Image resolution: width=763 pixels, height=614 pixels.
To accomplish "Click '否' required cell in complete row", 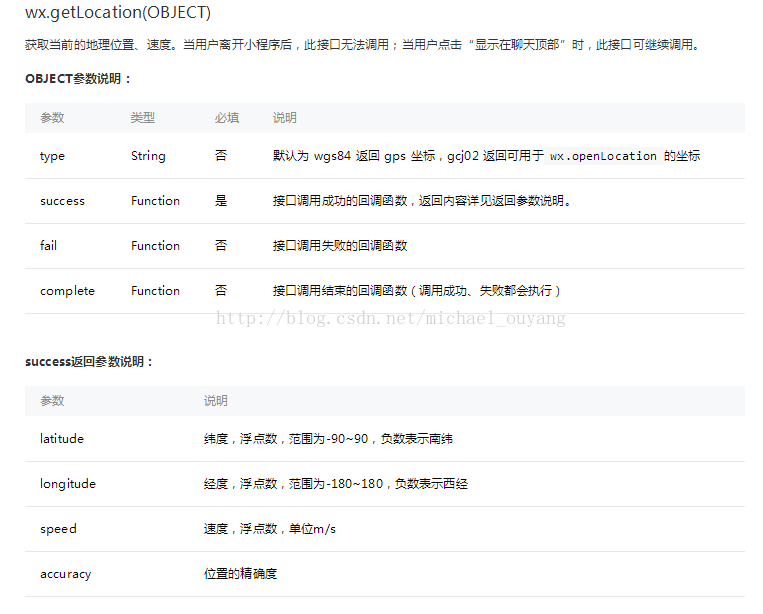I will 221,290.
